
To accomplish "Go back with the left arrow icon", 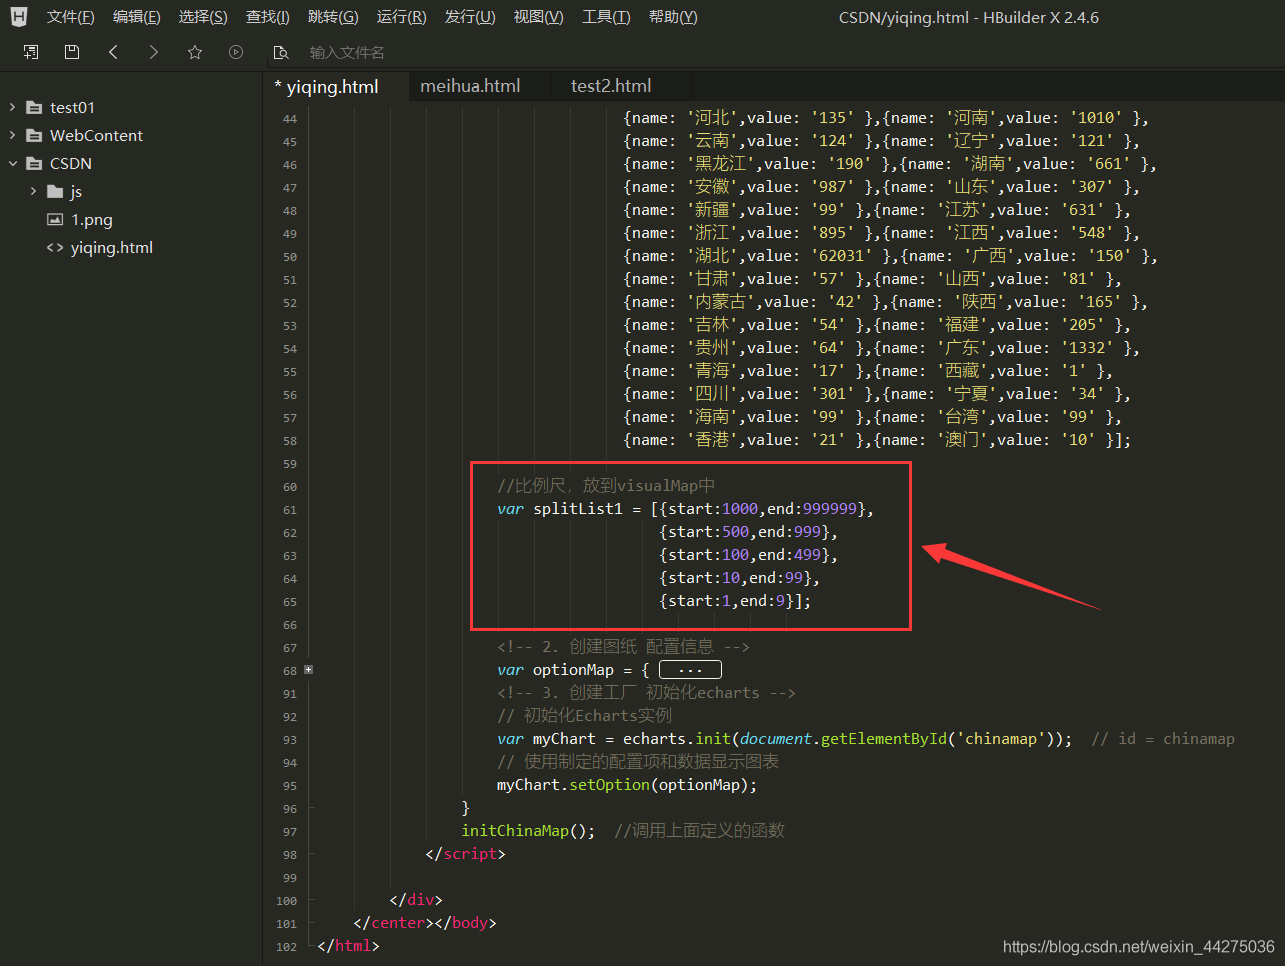I will coord(113,52).
